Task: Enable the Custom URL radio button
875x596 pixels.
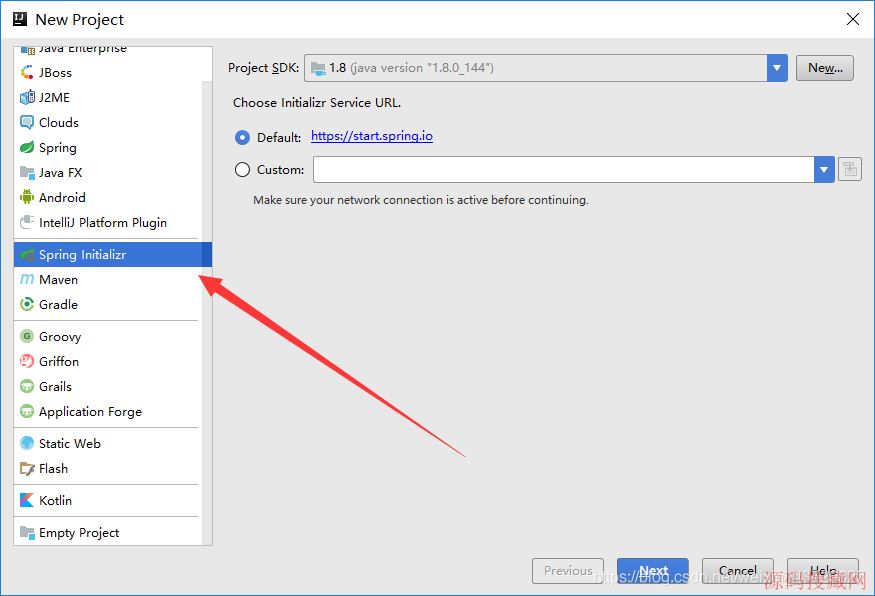Action: (242, 170)
